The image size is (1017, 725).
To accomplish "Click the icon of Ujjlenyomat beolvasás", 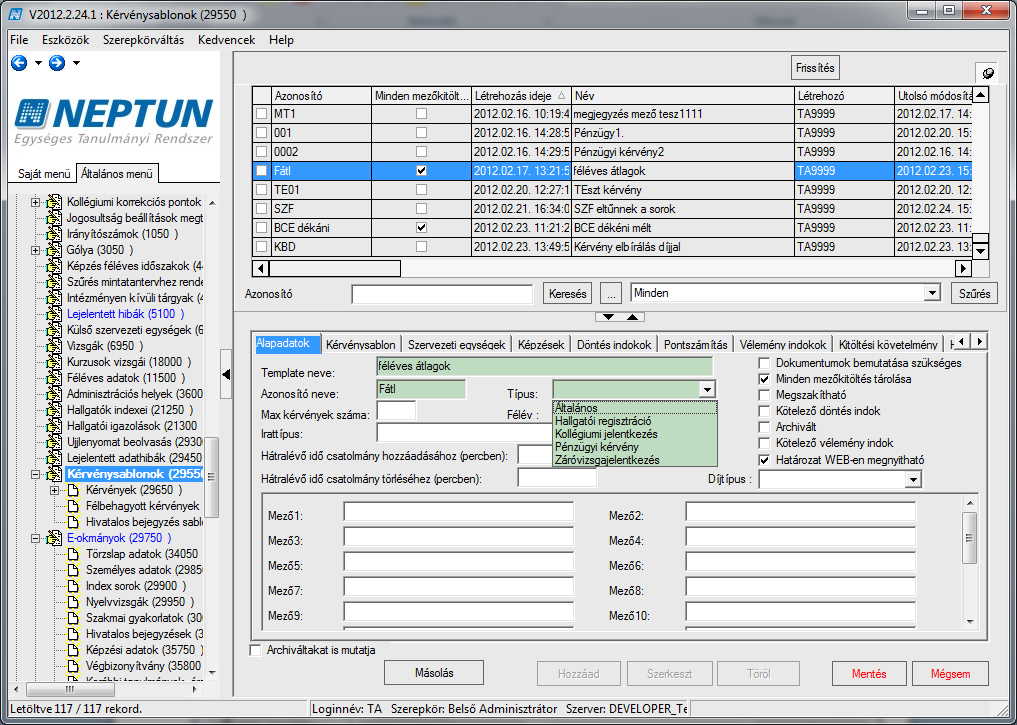I will click(x=54, y=442).
